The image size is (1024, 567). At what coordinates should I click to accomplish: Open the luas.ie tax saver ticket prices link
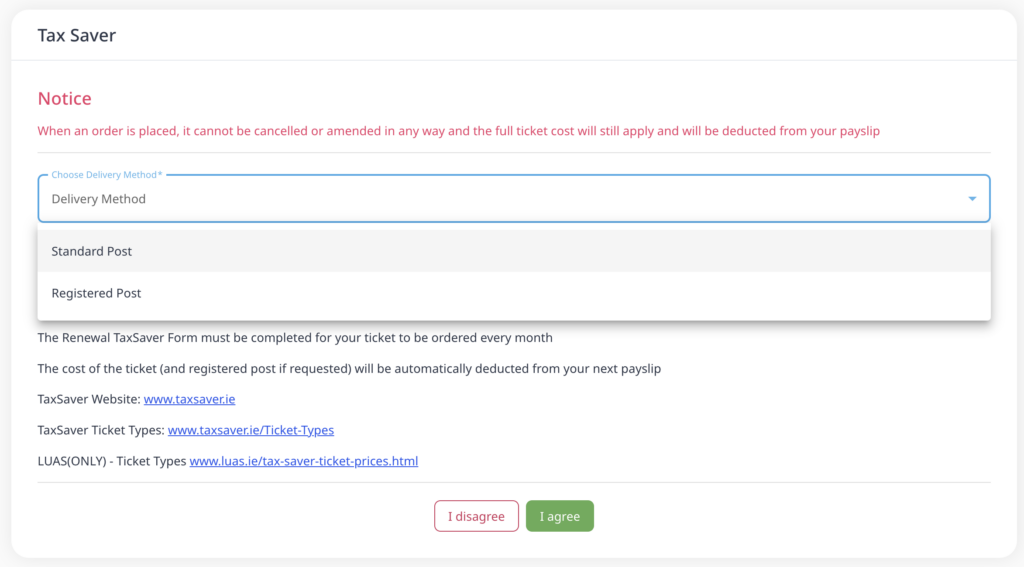[304, 461]
